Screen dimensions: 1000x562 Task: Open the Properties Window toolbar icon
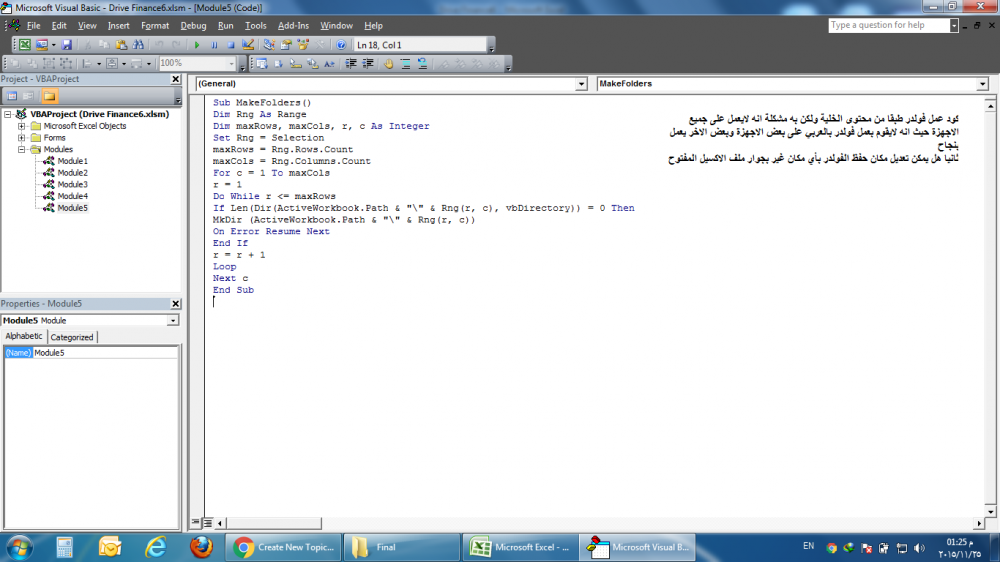(x=286, y=45)
